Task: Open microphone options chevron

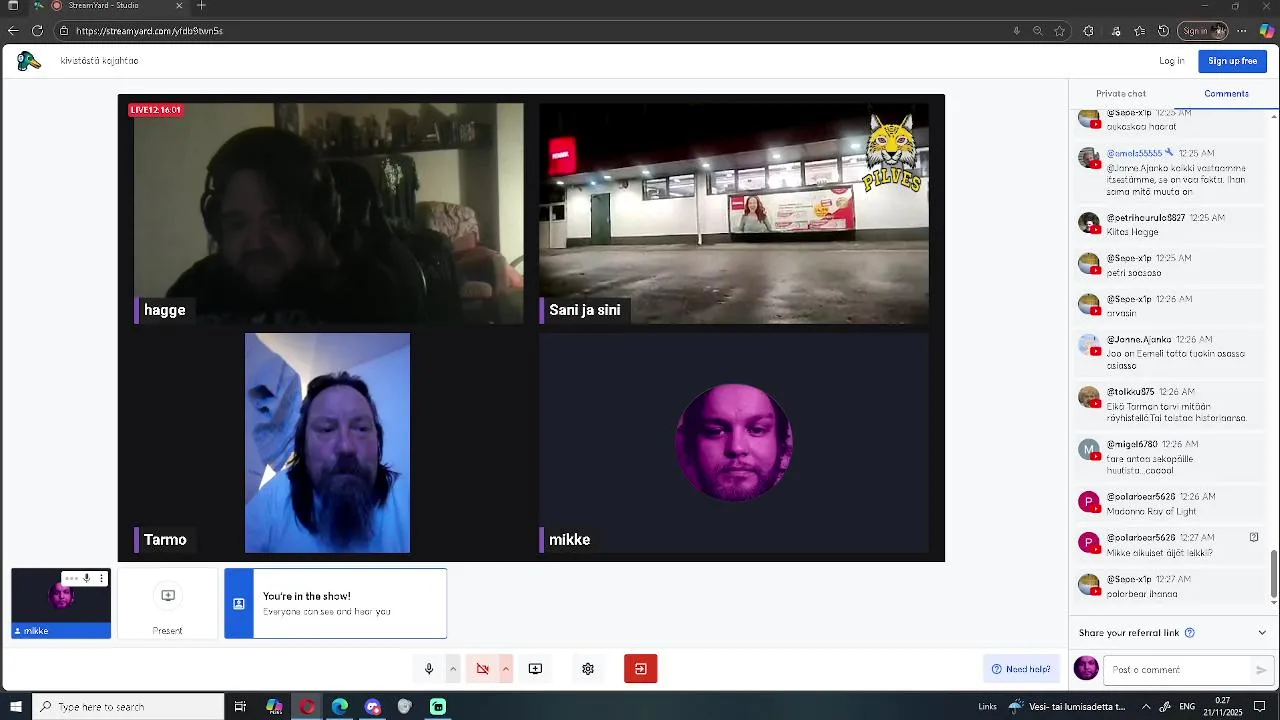Action: coord(453,669)
